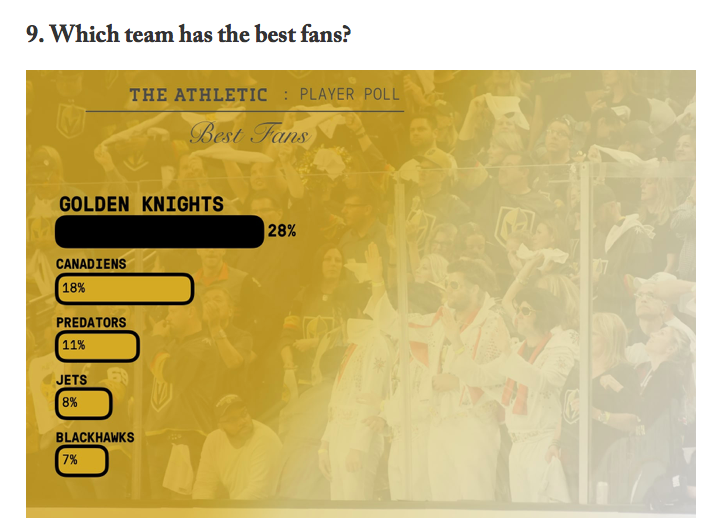703x529 pixels.
Task: Click the question 9 heading text
Action: [x=188, y=34]
